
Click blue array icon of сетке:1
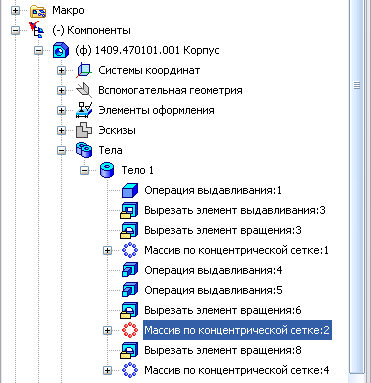(130, 250)
